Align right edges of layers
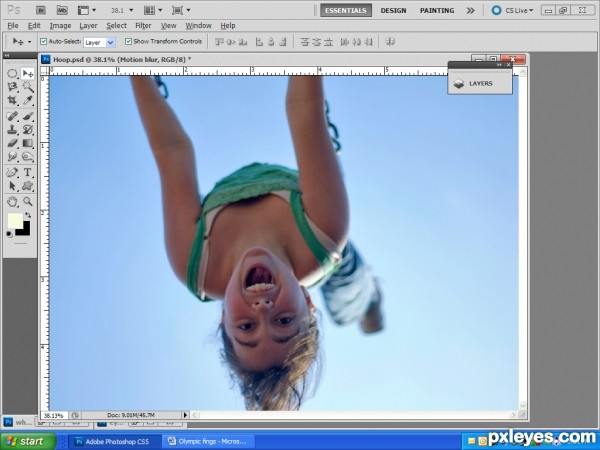600x450 pixels. click(x=283, y=42)
